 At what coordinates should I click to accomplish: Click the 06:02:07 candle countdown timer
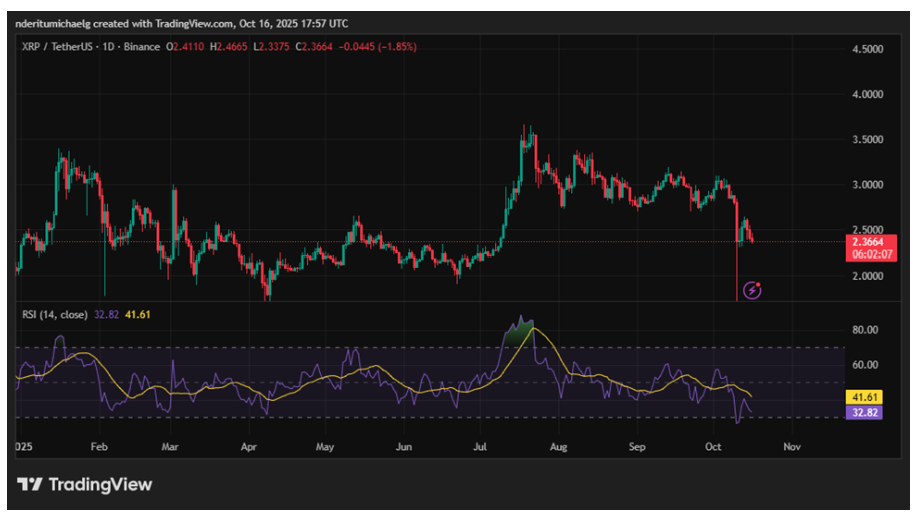(866, 254)
